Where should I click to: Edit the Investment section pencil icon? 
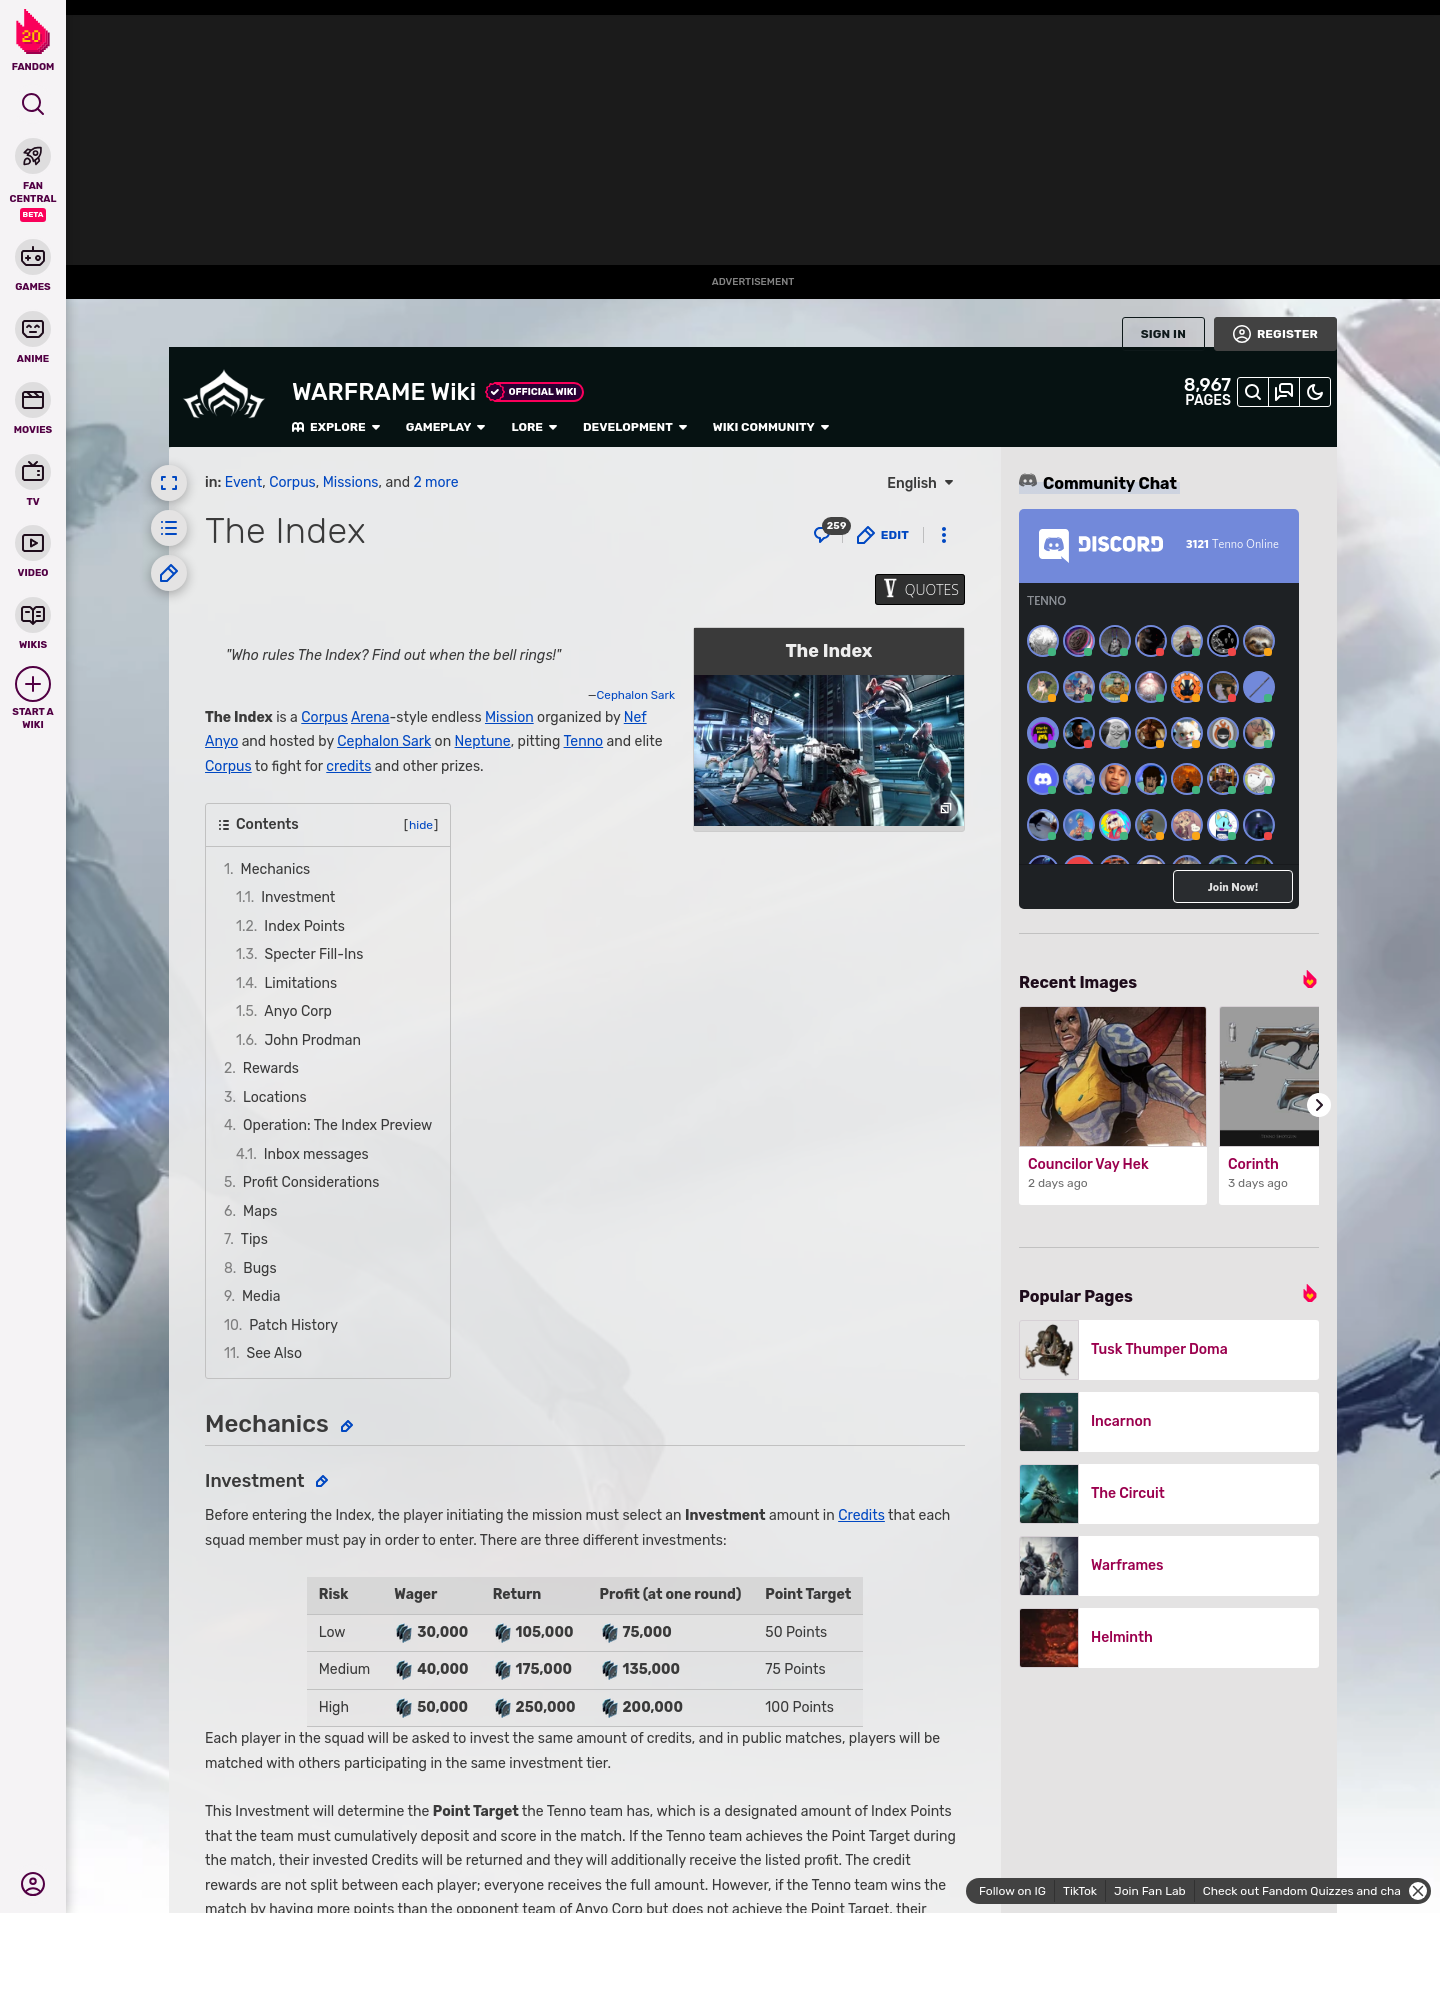click(322, 1481)
